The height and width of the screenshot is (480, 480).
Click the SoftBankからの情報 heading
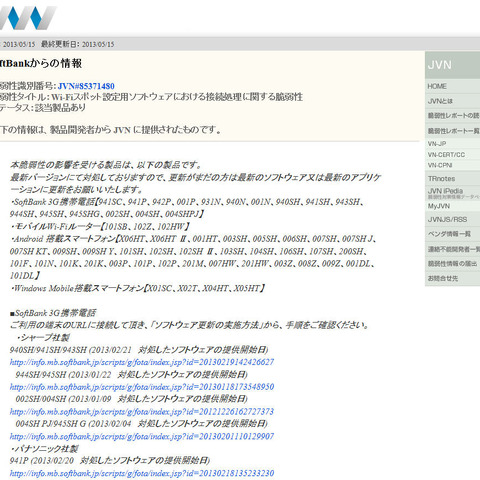pyautogui.click(x=41, y=63)
